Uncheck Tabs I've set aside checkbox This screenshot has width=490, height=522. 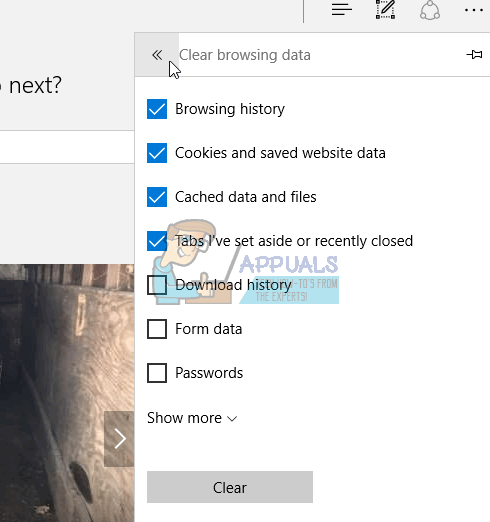[x=157, y=241]
